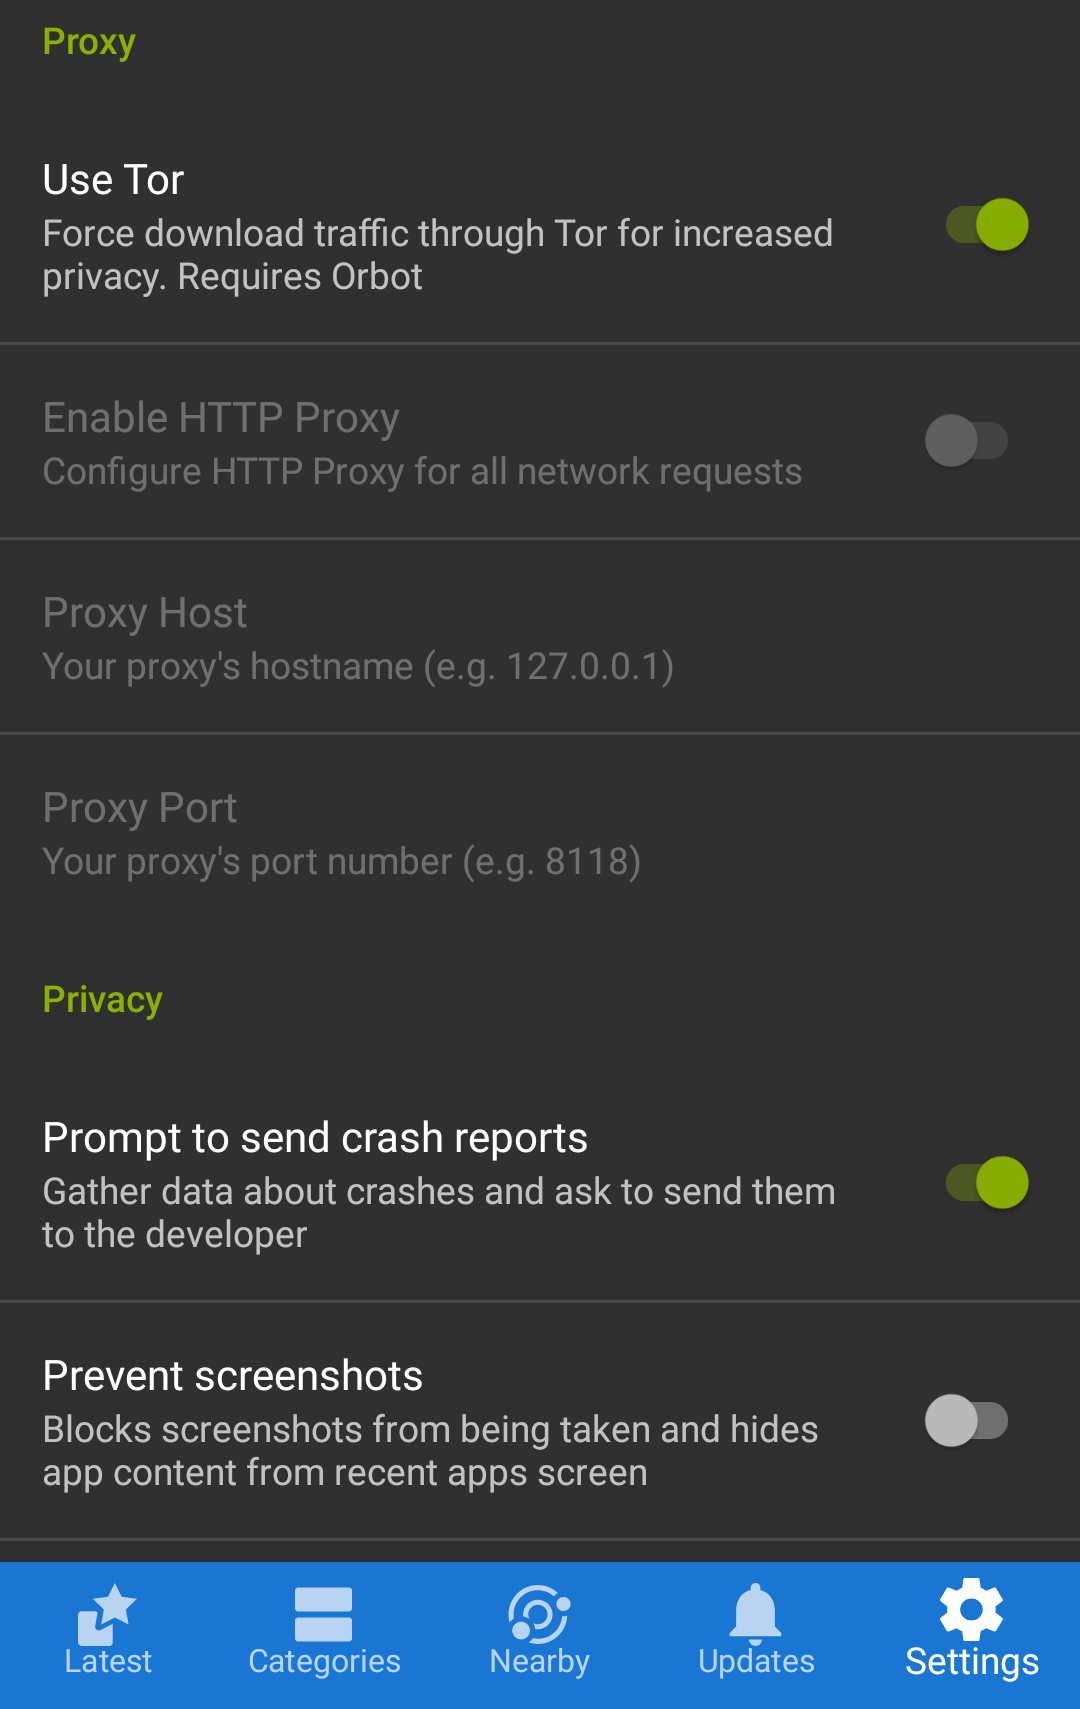Tap the Proxy section header
The width and height of the screenshot is (1080, 1709).
tap(88, 41)
